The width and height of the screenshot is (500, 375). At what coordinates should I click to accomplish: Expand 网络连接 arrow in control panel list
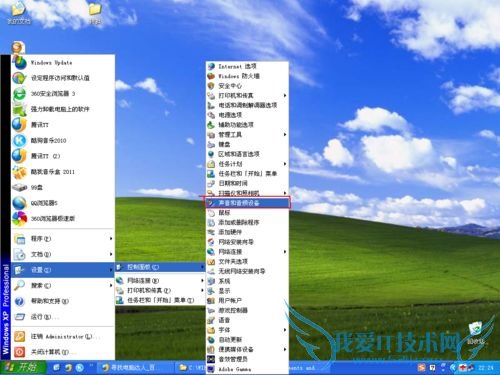pos(285,252)
